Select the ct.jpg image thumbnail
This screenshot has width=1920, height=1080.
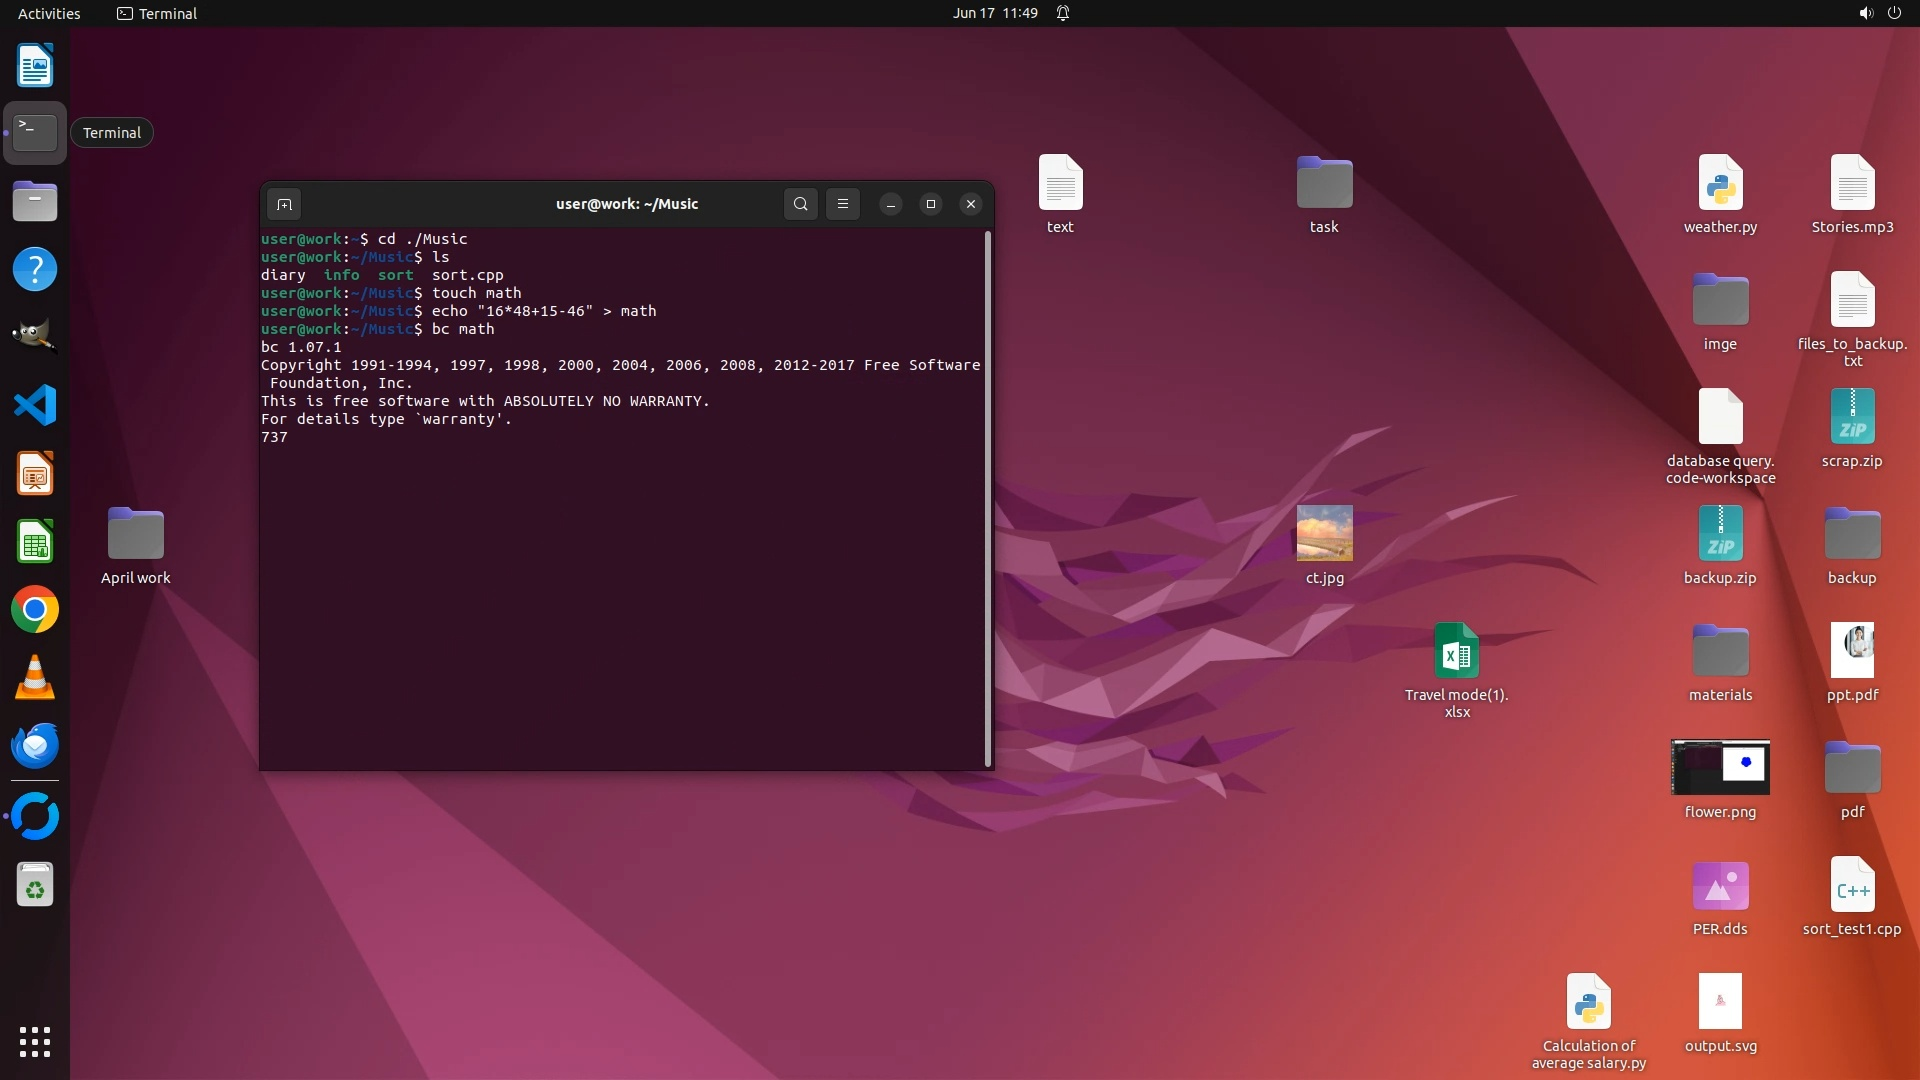pos(1324,533)
